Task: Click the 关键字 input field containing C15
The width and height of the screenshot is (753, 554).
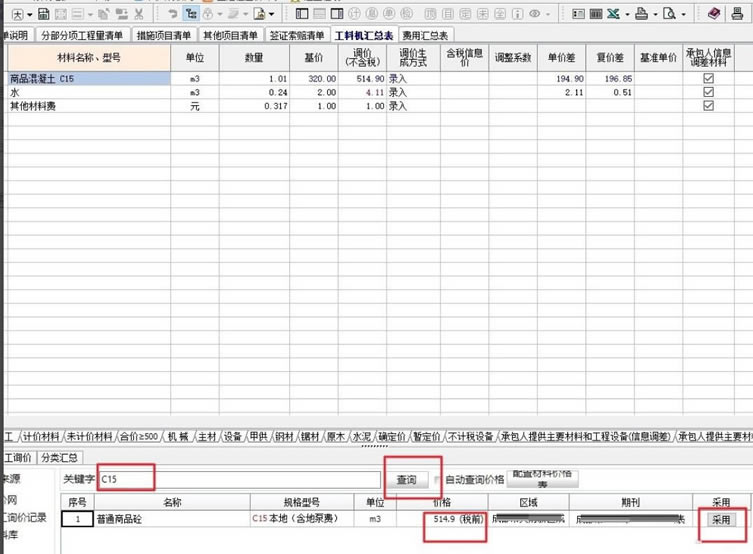Action: [x=240, y=479]
